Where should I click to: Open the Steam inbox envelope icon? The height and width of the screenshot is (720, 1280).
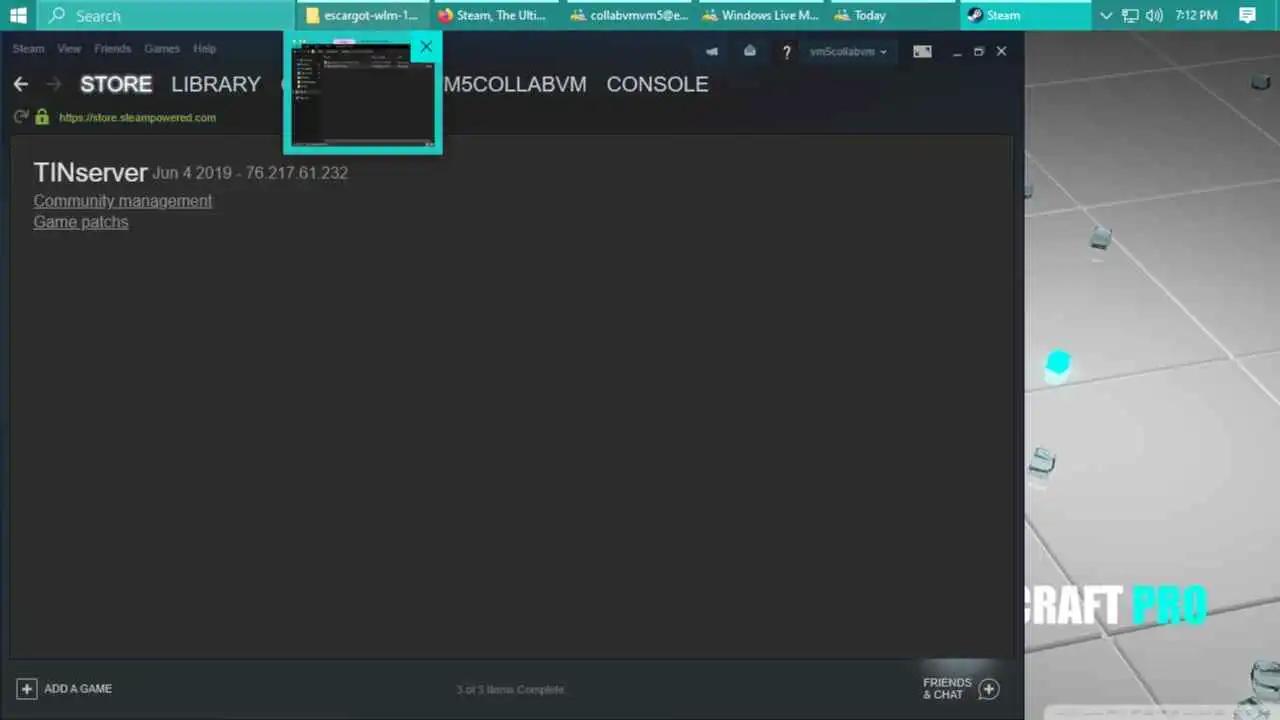750,51
